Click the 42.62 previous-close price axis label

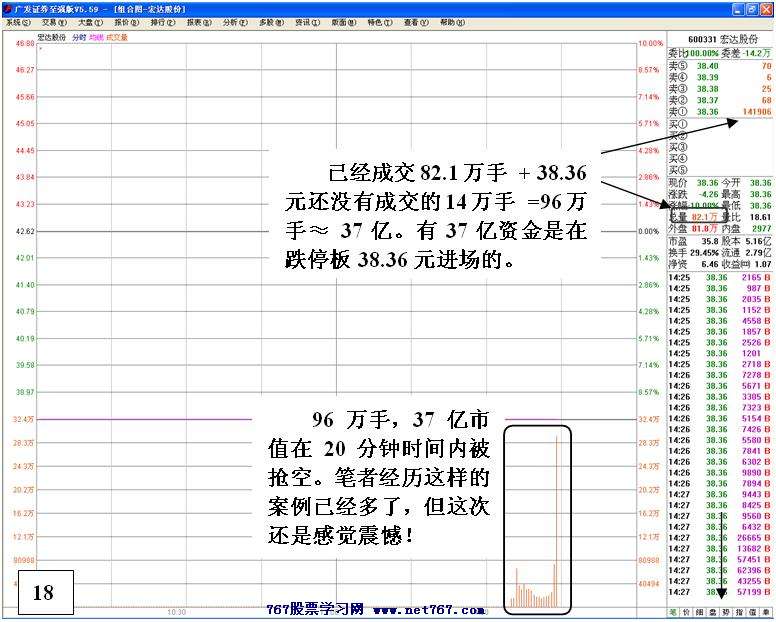click(x=25, y=231)
